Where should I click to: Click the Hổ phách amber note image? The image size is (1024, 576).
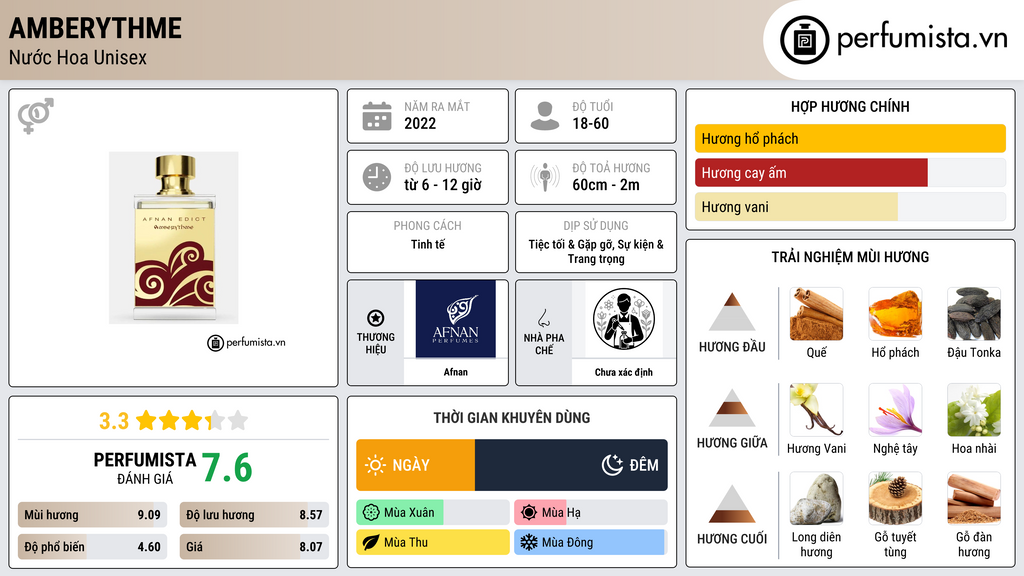pos(895,314)
